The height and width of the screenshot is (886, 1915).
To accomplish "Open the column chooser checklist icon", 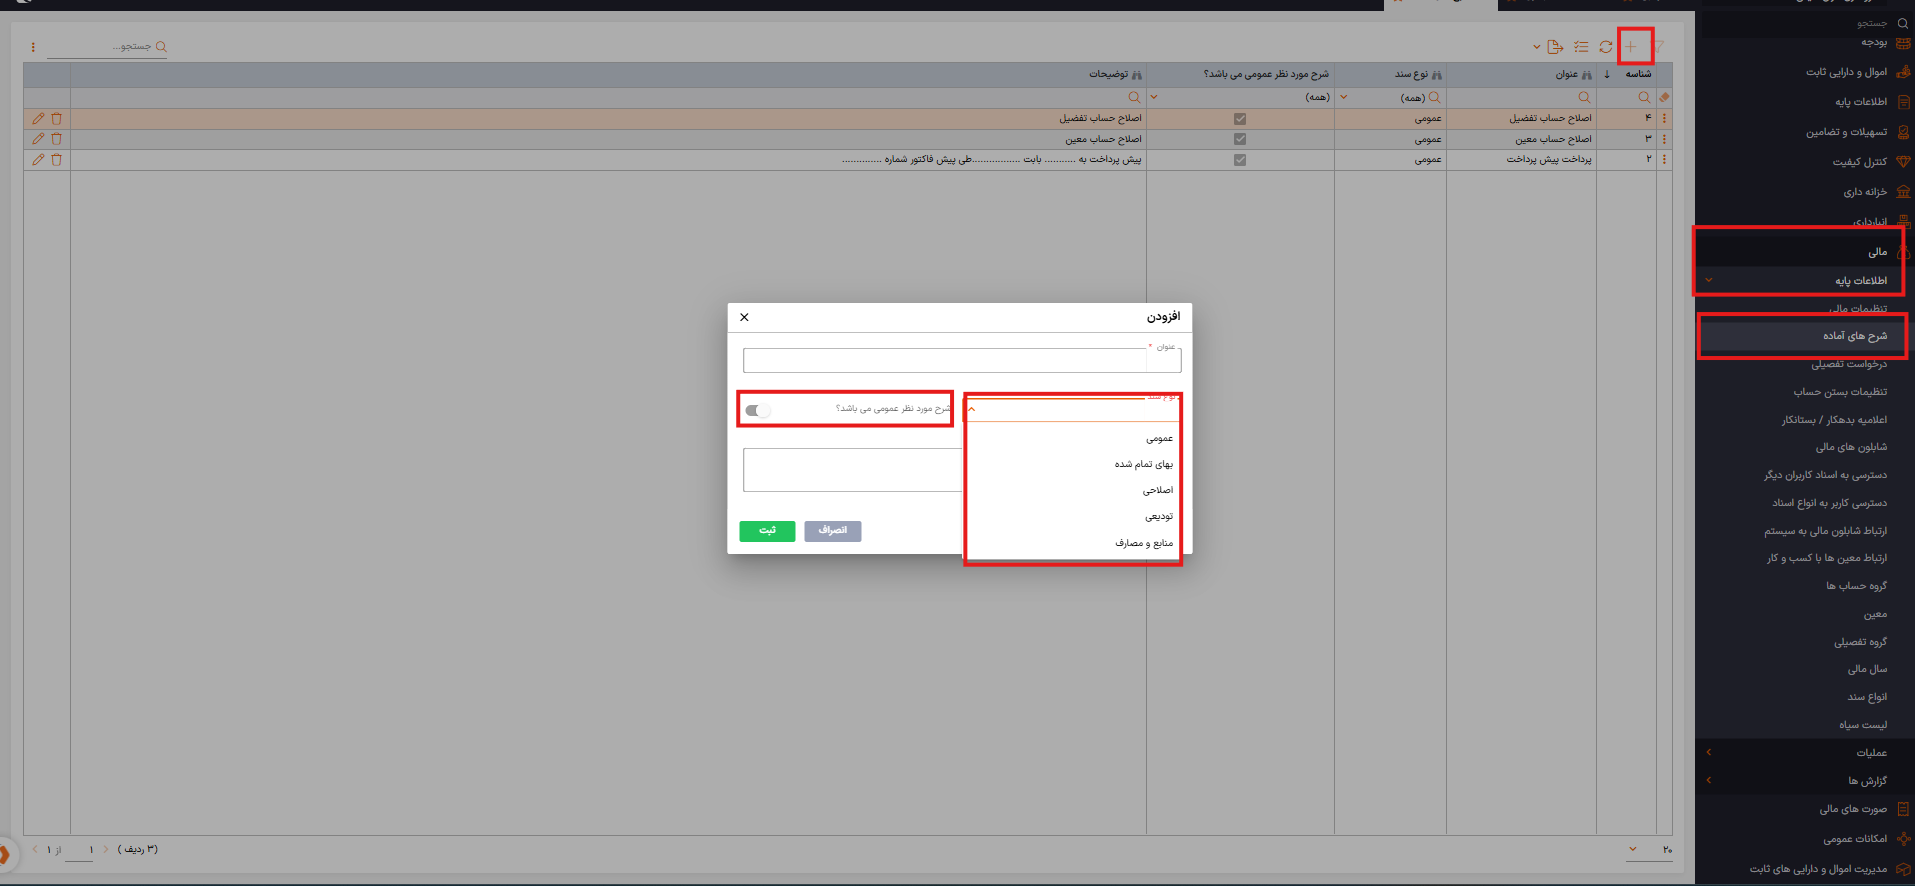I will click(x=1580, y=47).
